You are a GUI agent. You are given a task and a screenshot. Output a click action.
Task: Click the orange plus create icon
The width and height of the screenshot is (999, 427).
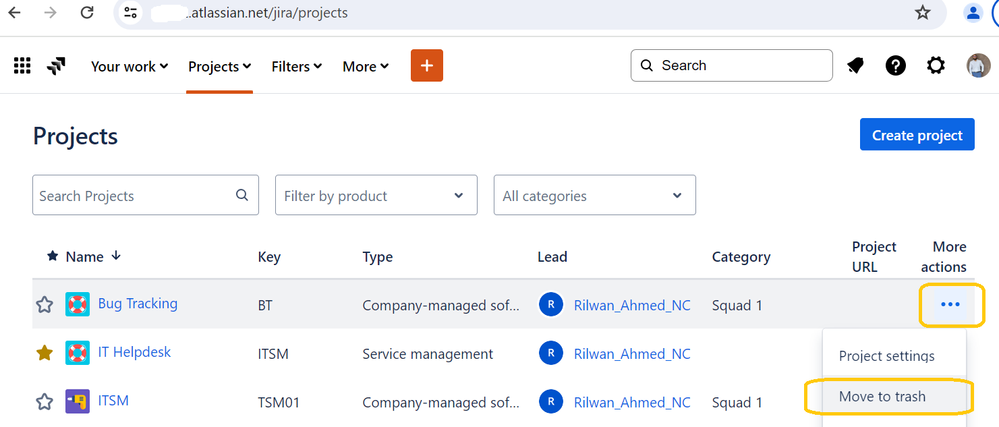pyautogui.click(x=427, y=66)
